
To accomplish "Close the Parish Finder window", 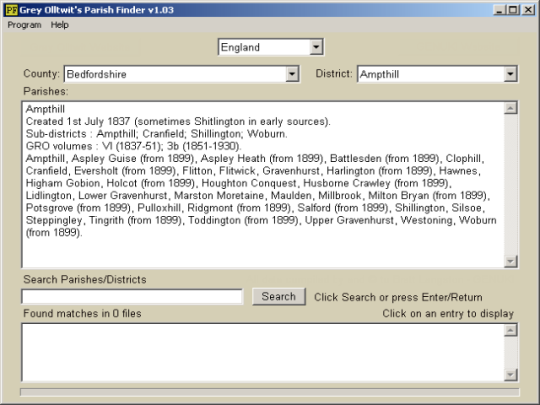I will point(528,10).
